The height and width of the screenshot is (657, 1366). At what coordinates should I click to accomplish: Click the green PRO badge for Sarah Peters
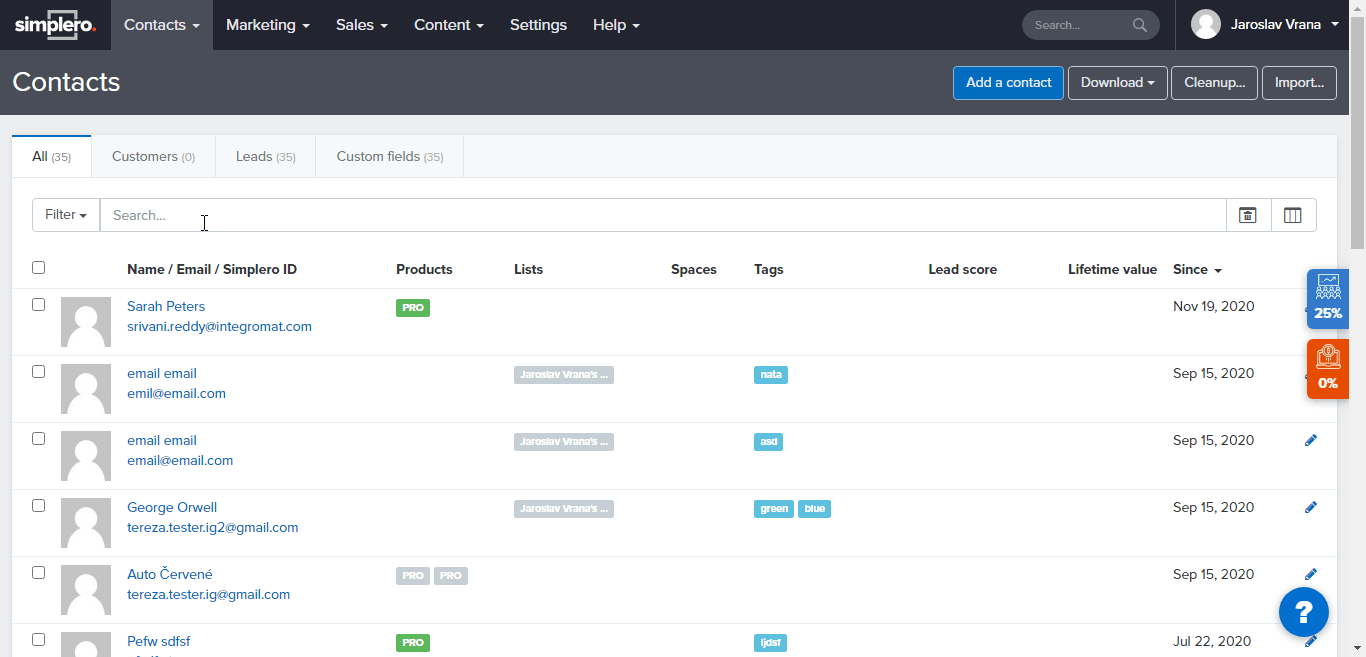(x=413, y=308)
